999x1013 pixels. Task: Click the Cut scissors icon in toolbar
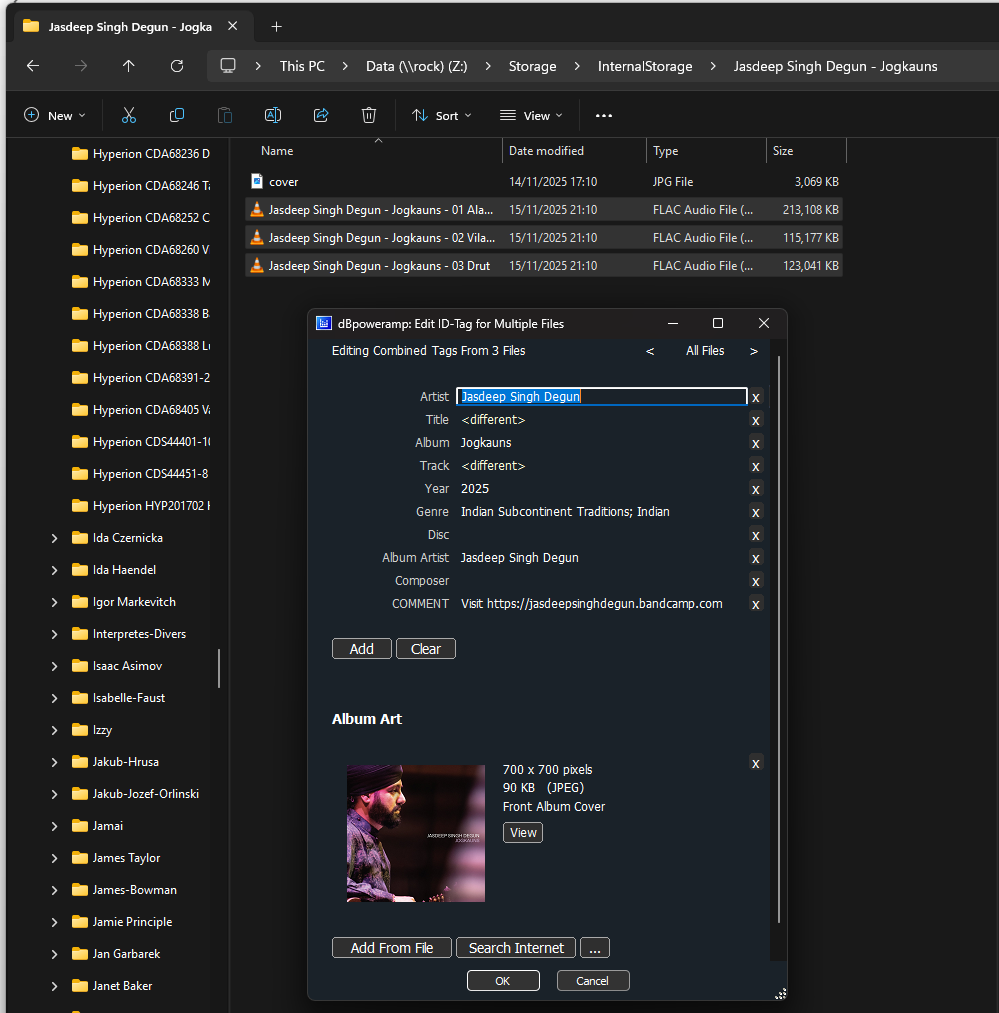[x=128, y=116]
